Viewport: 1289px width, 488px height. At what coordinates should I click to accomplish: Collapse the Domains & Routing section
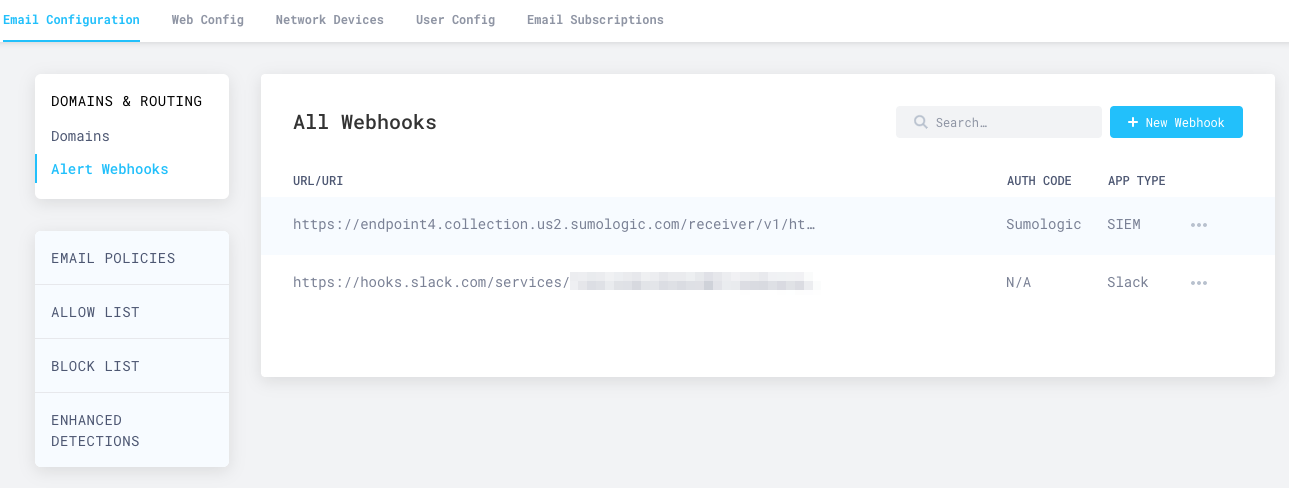(126, 101)
